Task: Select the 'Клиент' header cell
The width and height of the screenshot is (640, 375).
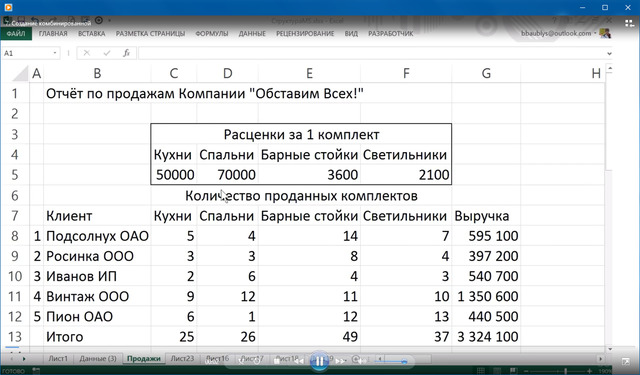Action: click(x=97, y=215)
